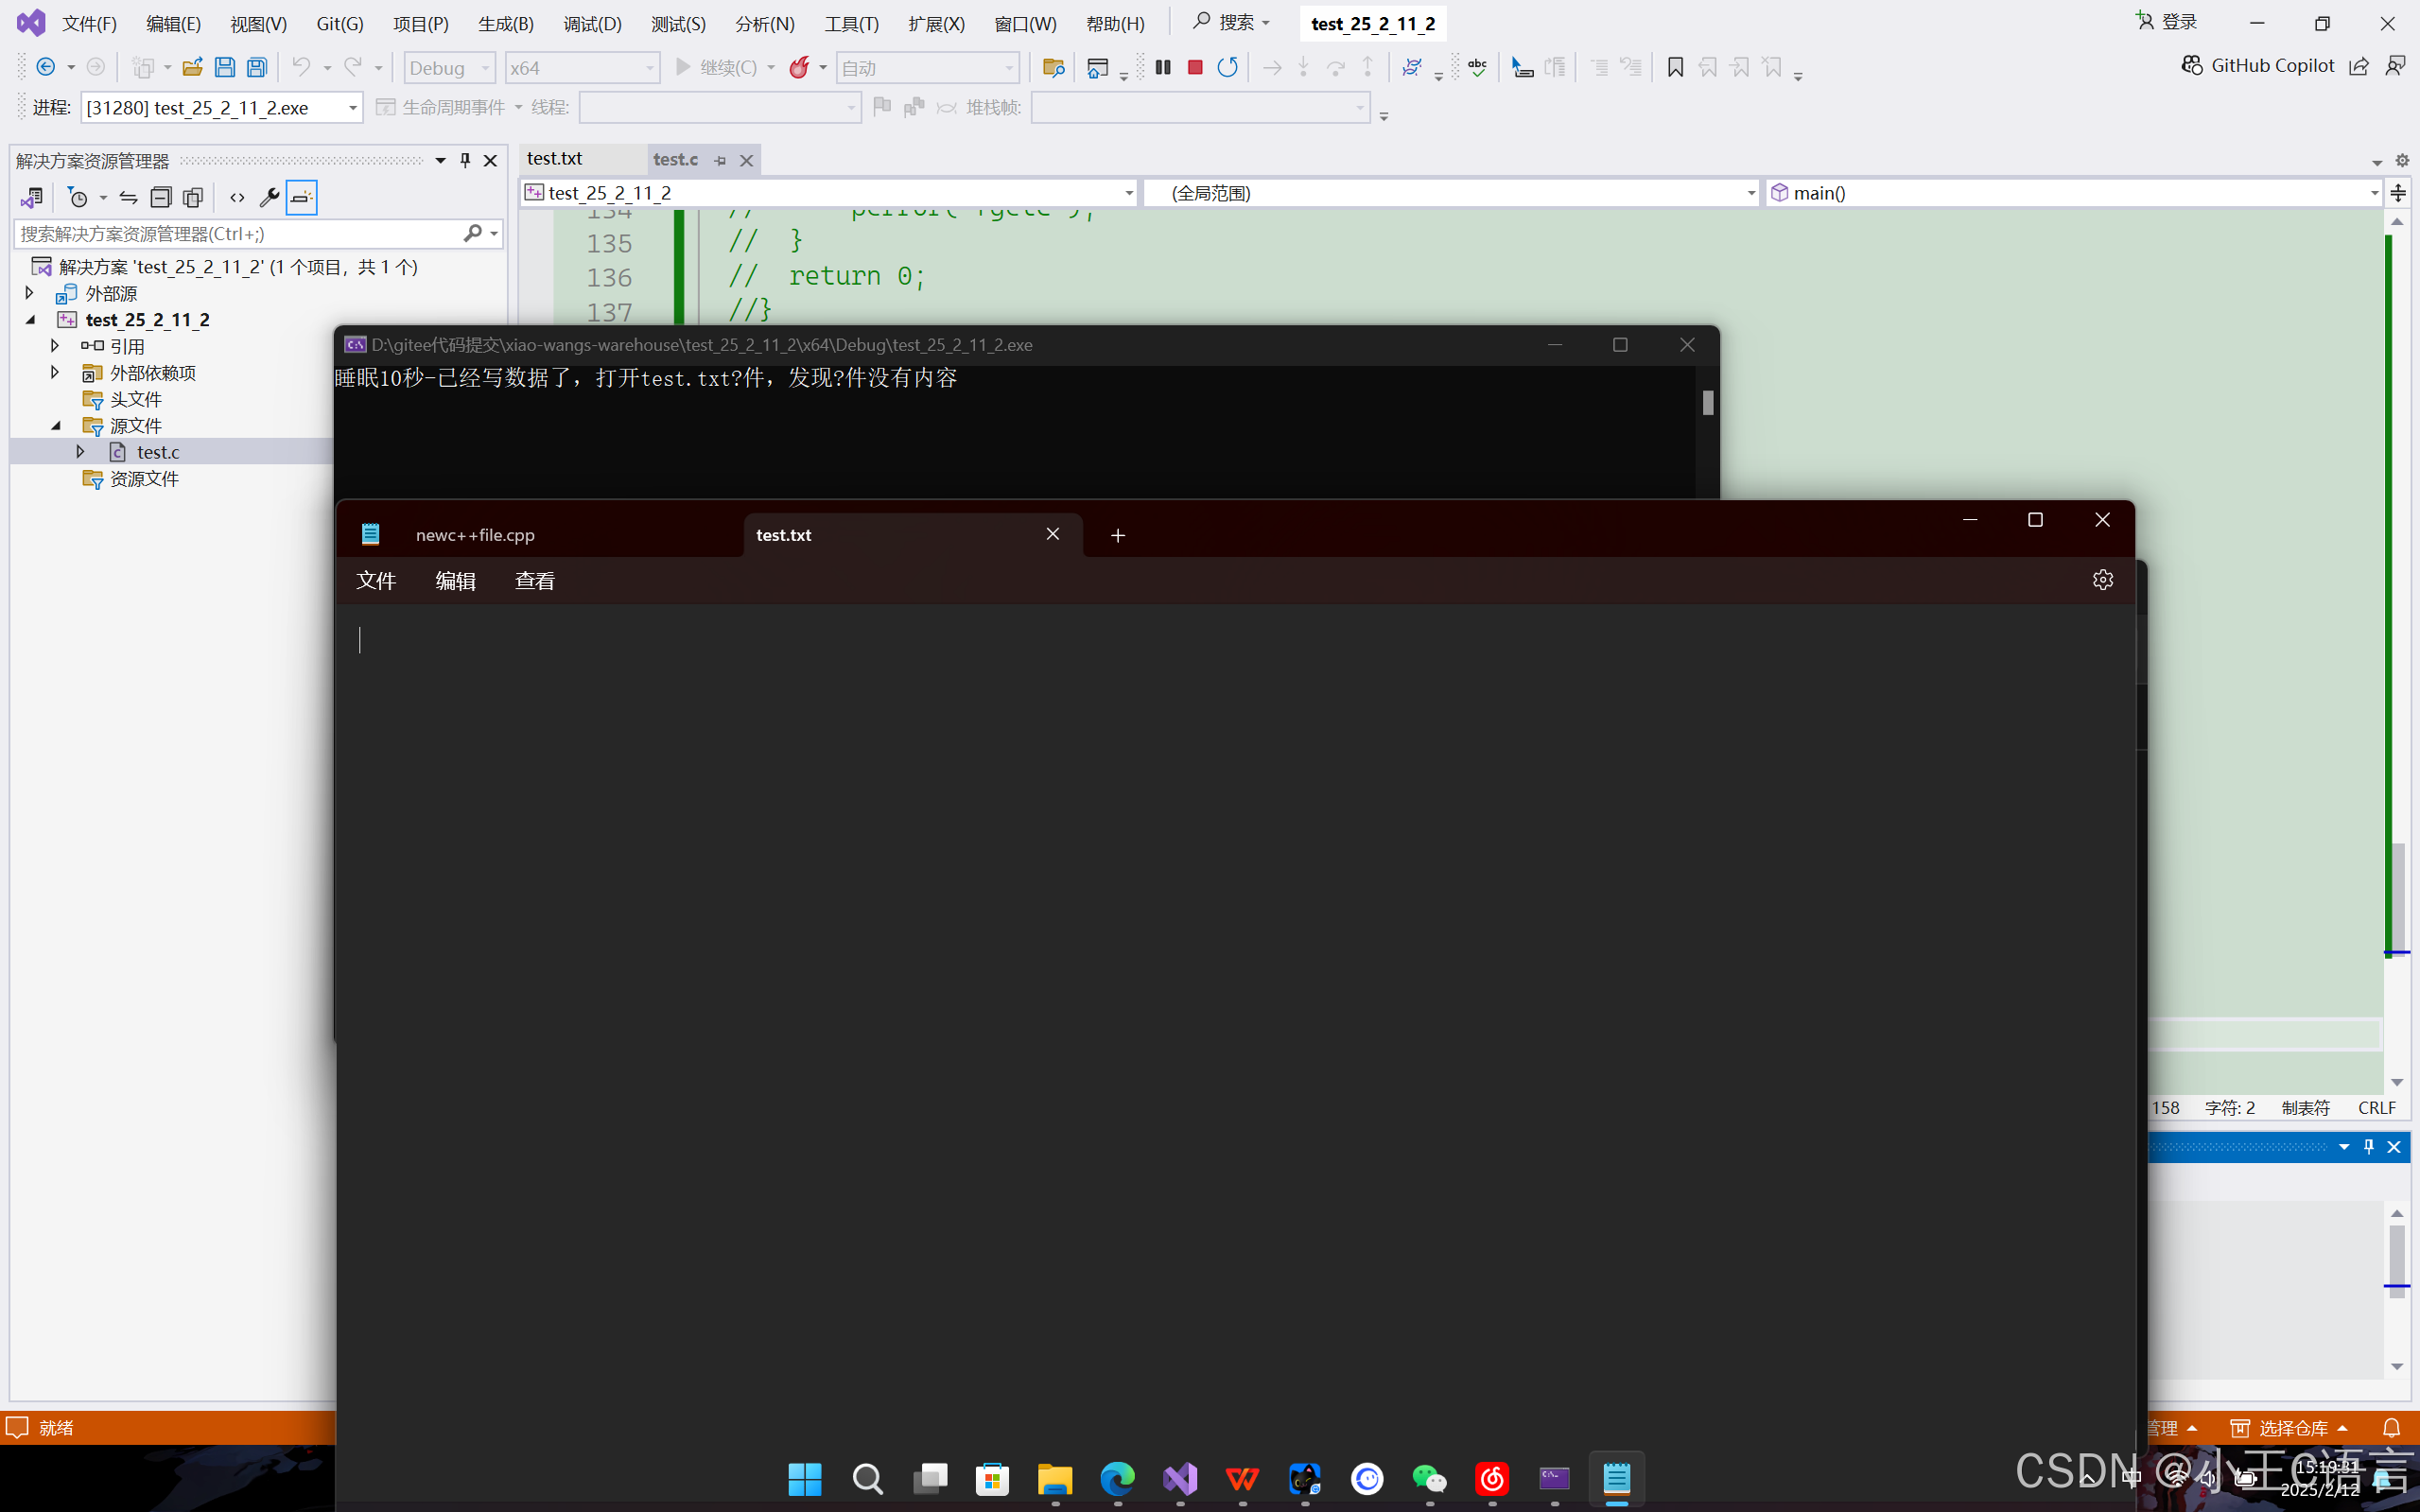Switch to the newc++file.cpp Notepad tab

coord(475,535)
